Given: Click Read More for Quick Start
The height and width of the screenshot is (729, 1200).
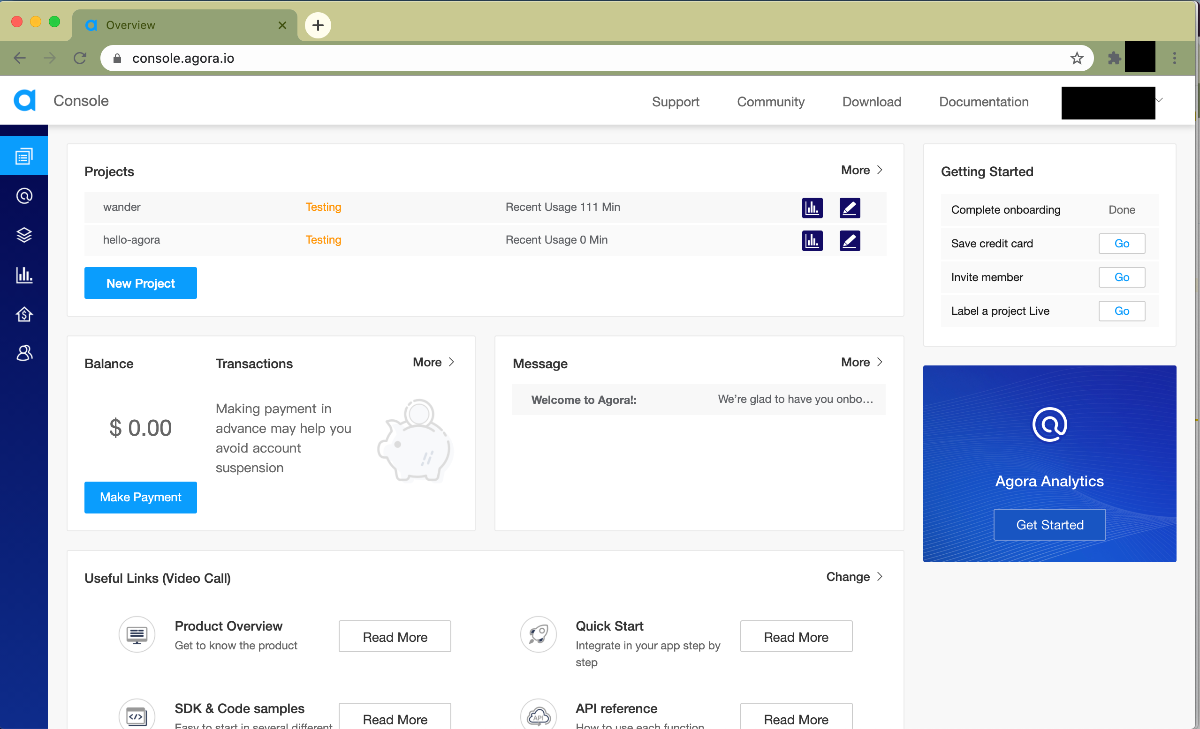Looking at the screenshot, I should pyautogui.click(x=796, y=637).
